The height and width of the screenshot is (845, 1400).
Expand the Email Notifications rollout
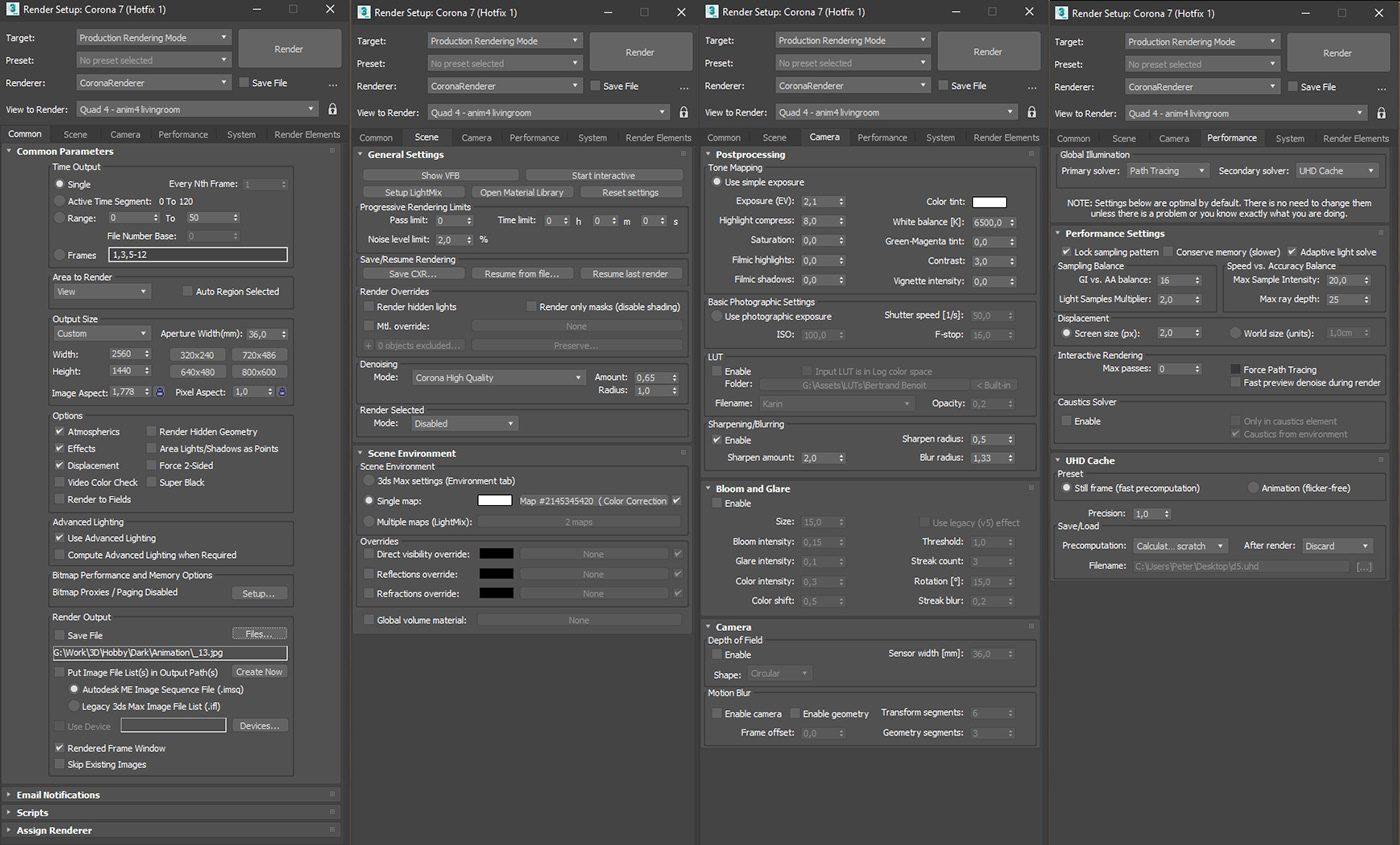(58, 795)
